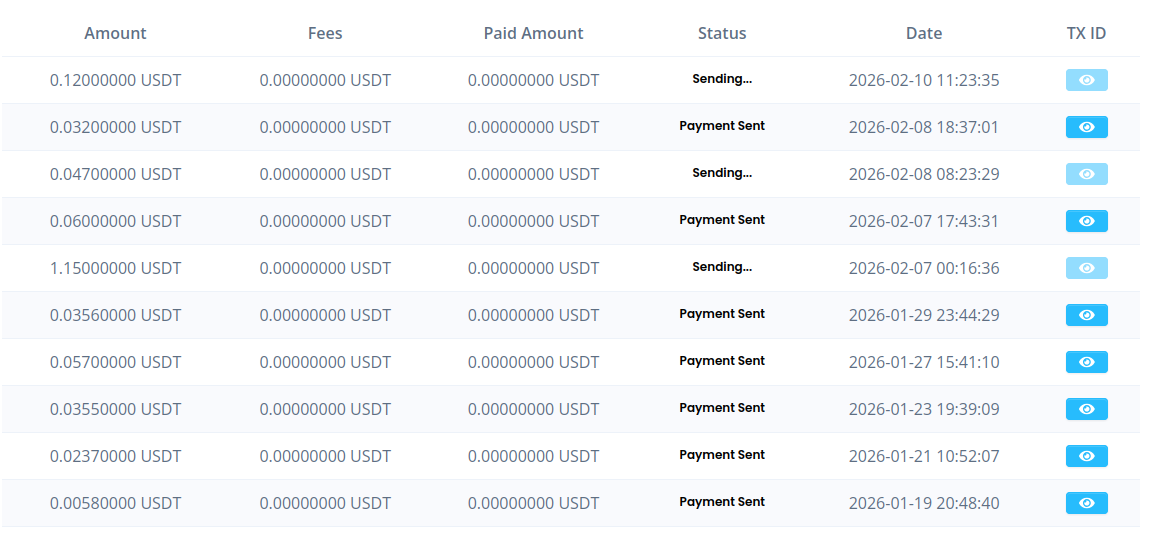Viewport: 1149px width, 535px height.
Task: Click the 1.15000000 USDT amount cell
Action: (x=115, y=268)
